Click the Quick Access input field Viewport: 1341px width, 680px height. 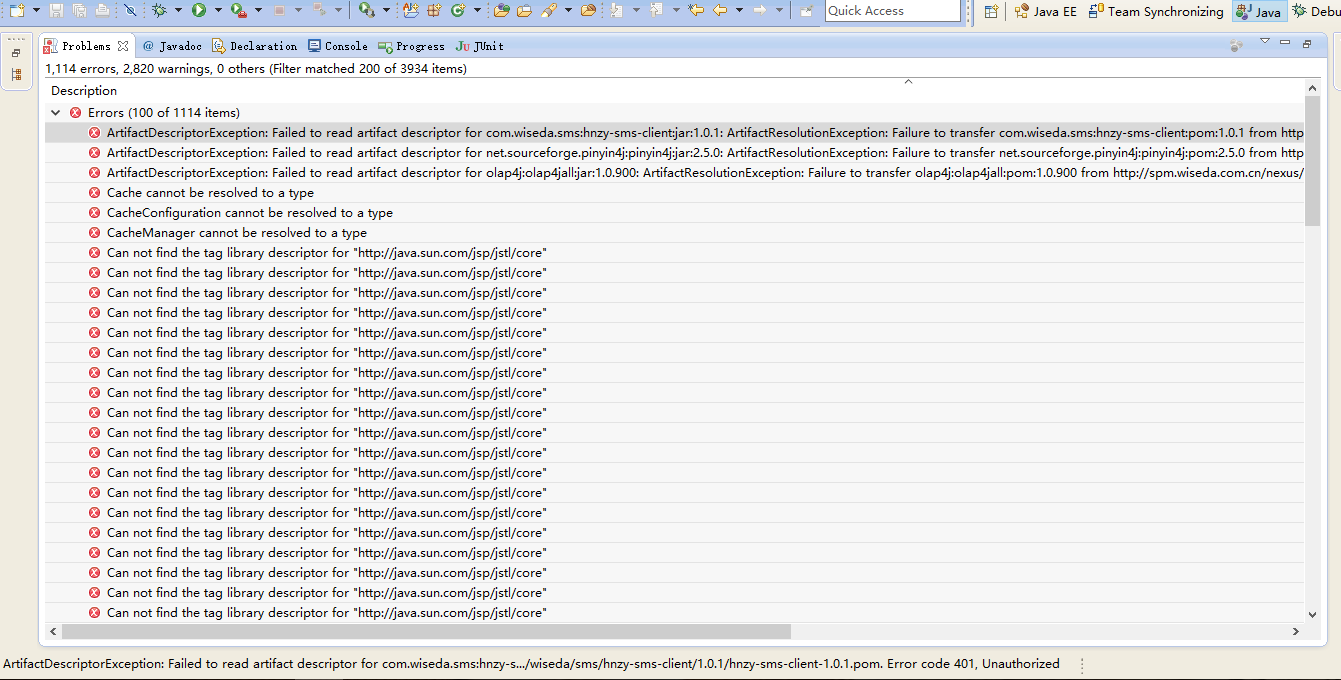[893, 11]
